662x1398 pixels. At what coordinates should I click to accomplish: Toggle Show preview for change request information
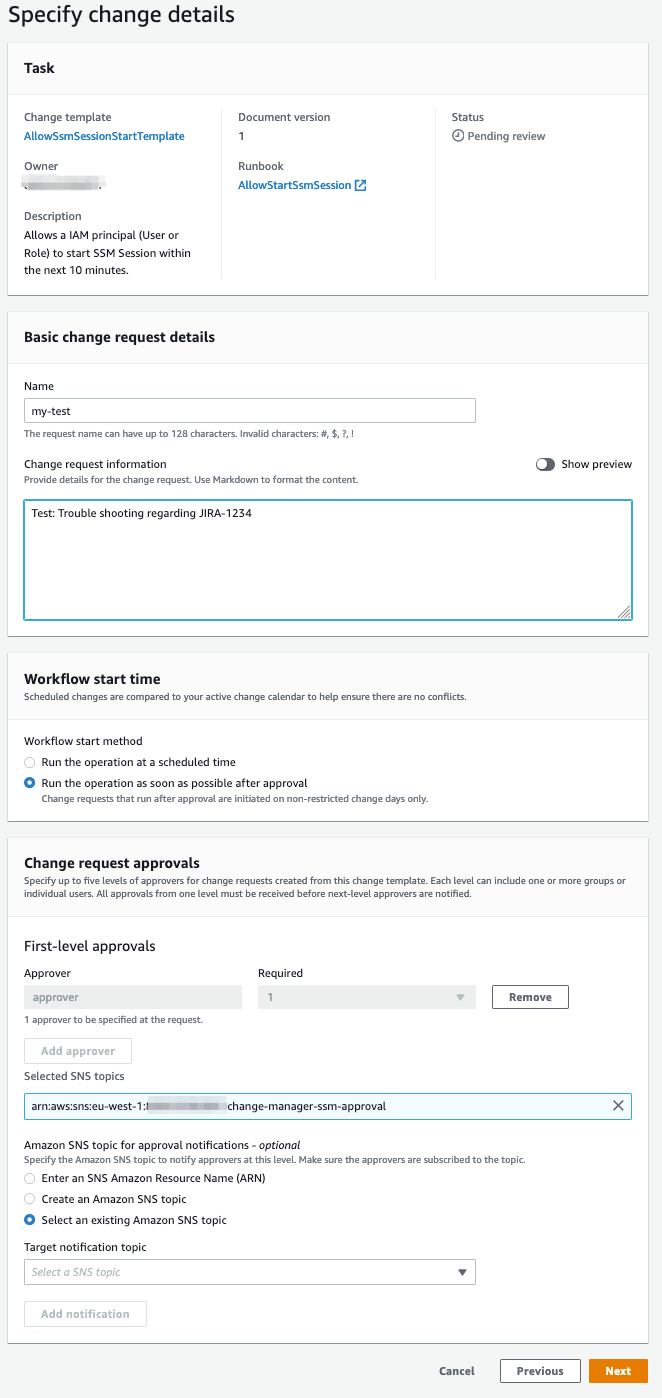click(x=546, y=464)
